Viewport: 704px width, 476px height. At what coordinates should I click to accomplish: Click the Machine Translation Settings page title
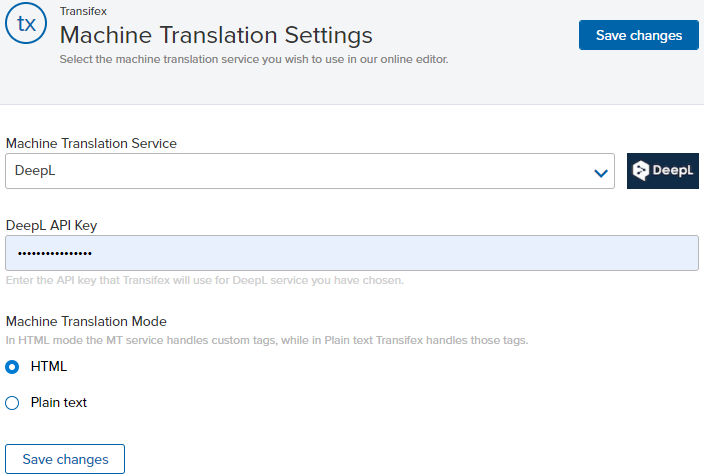pos(216,35)
